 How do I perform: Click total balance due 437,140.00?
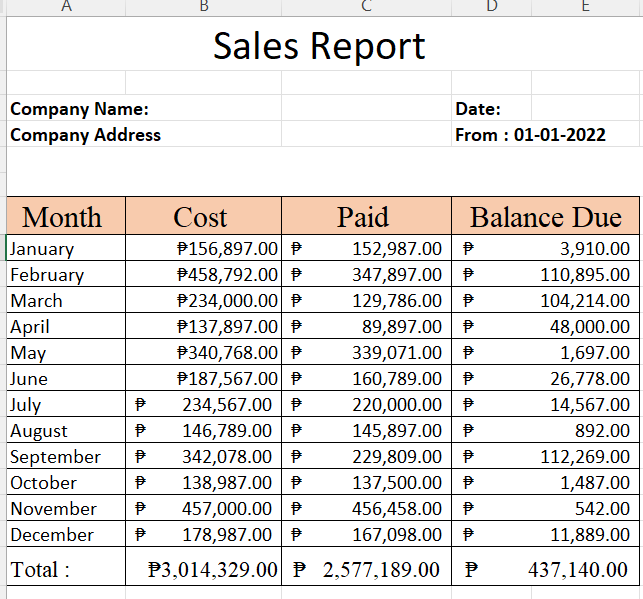click(x=578, y=570)
